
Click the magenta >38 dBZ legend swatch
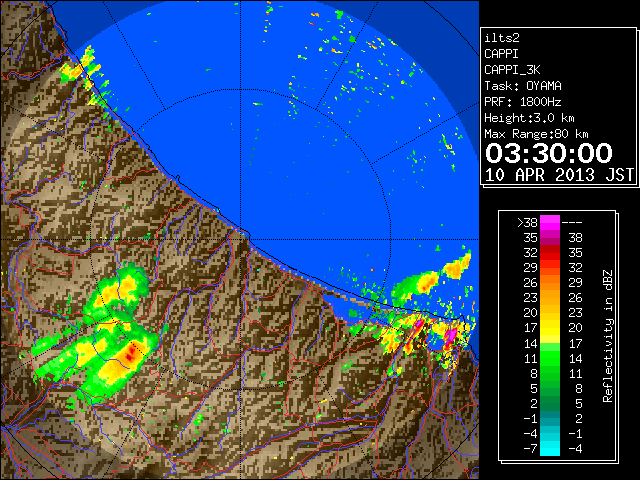coord(550,222)
